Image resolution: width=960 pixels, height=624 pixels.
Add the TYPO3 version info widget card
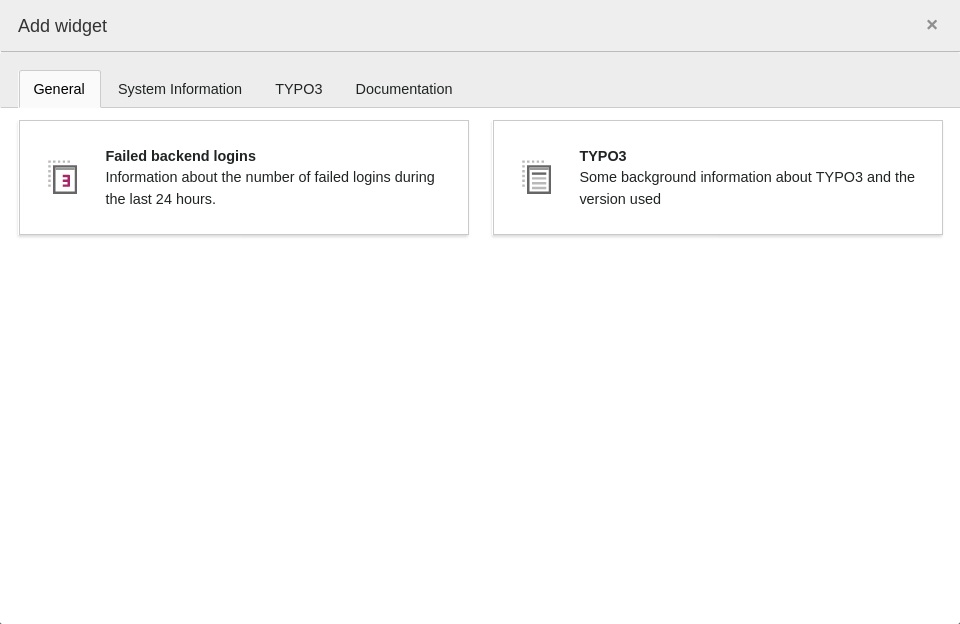click(717, 220)
